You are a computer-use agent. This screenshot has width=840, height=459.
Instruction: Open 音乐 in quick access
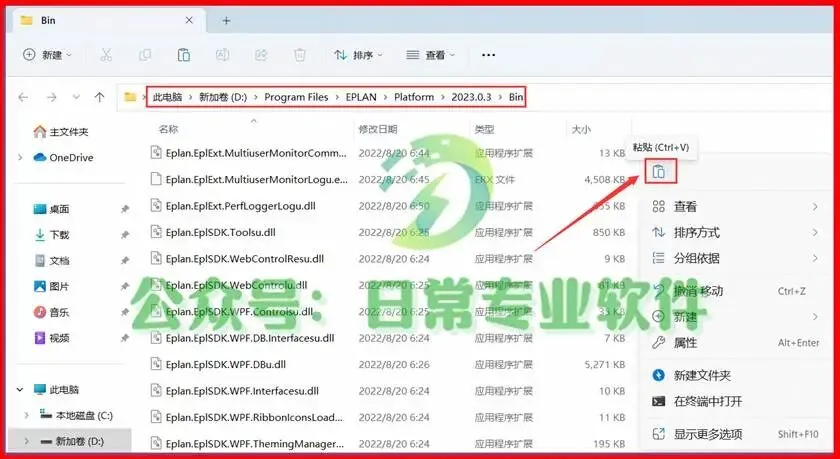[51, 312]
